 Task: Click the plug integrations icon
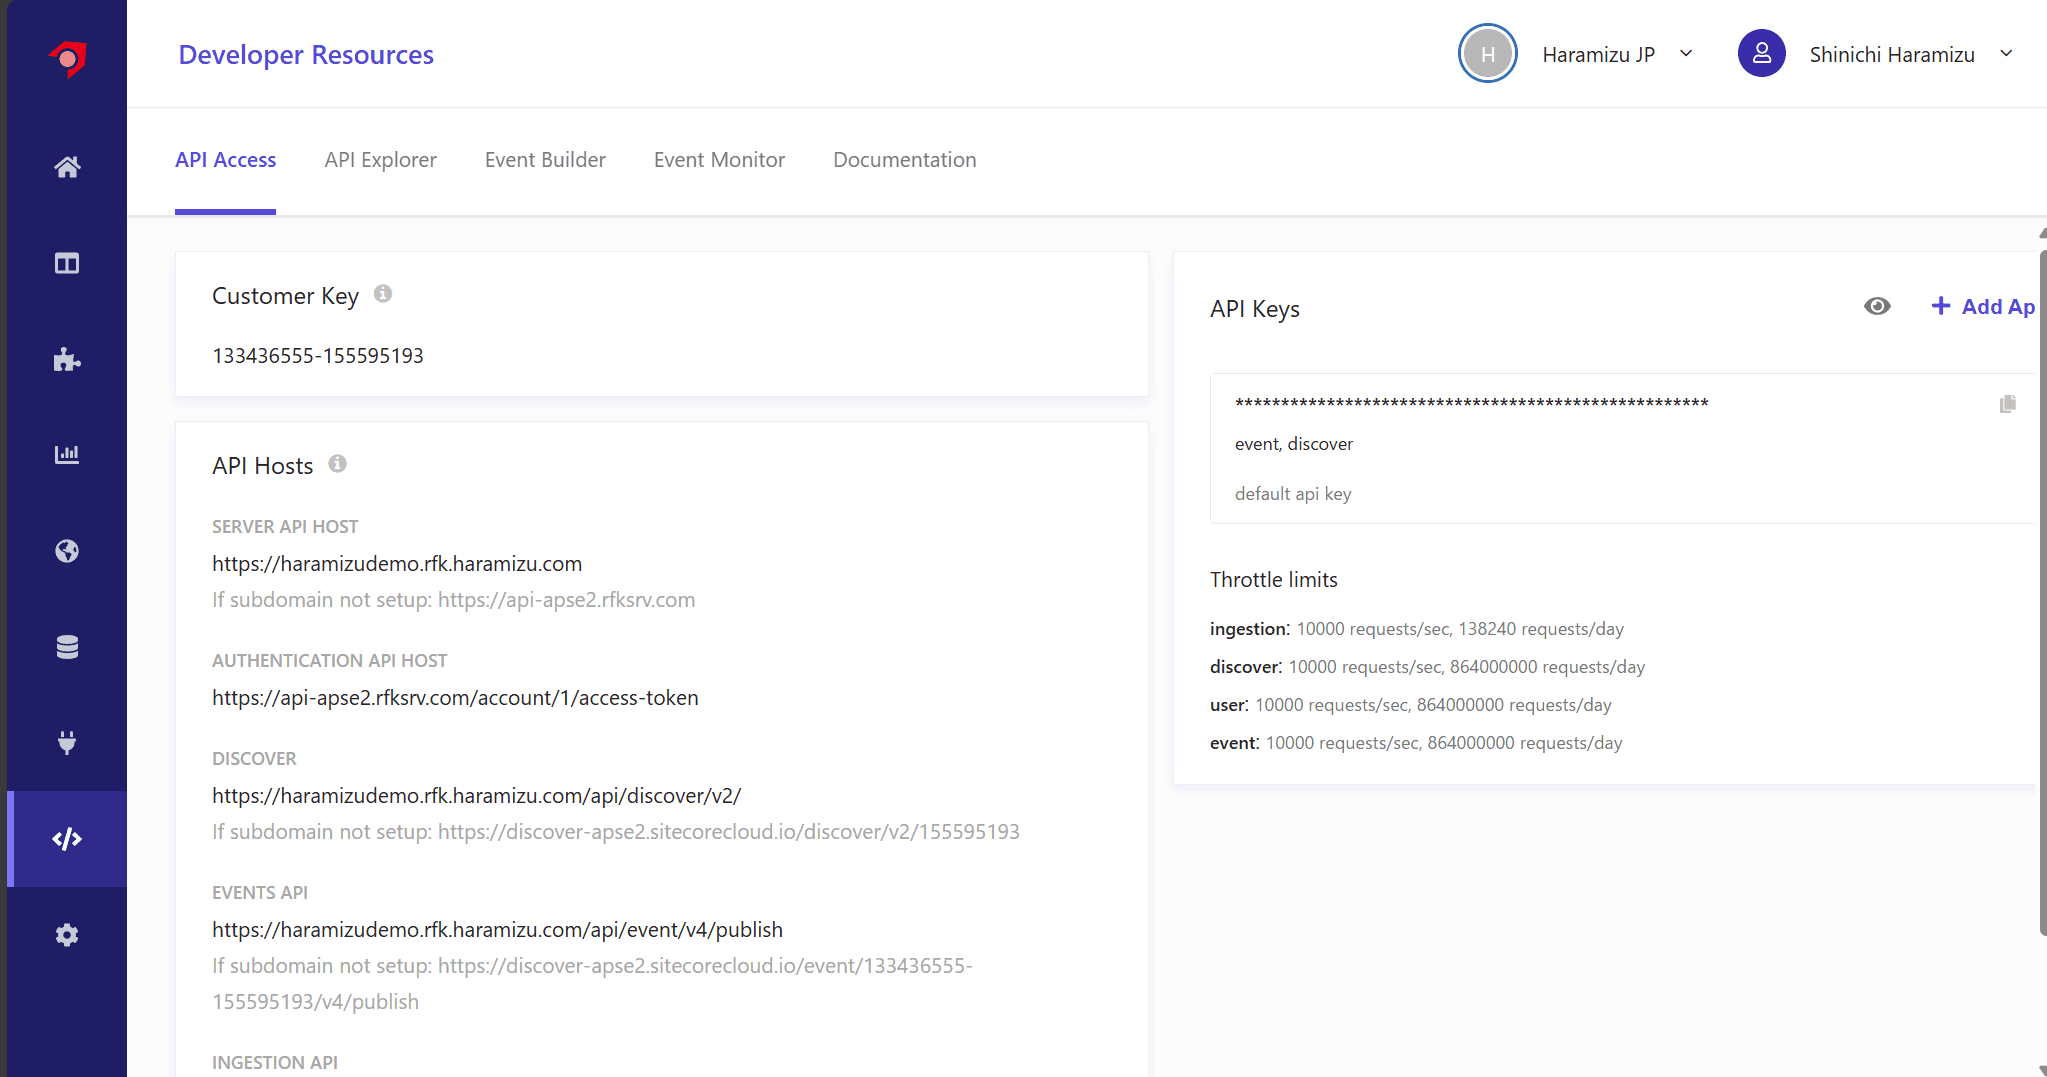67,742
